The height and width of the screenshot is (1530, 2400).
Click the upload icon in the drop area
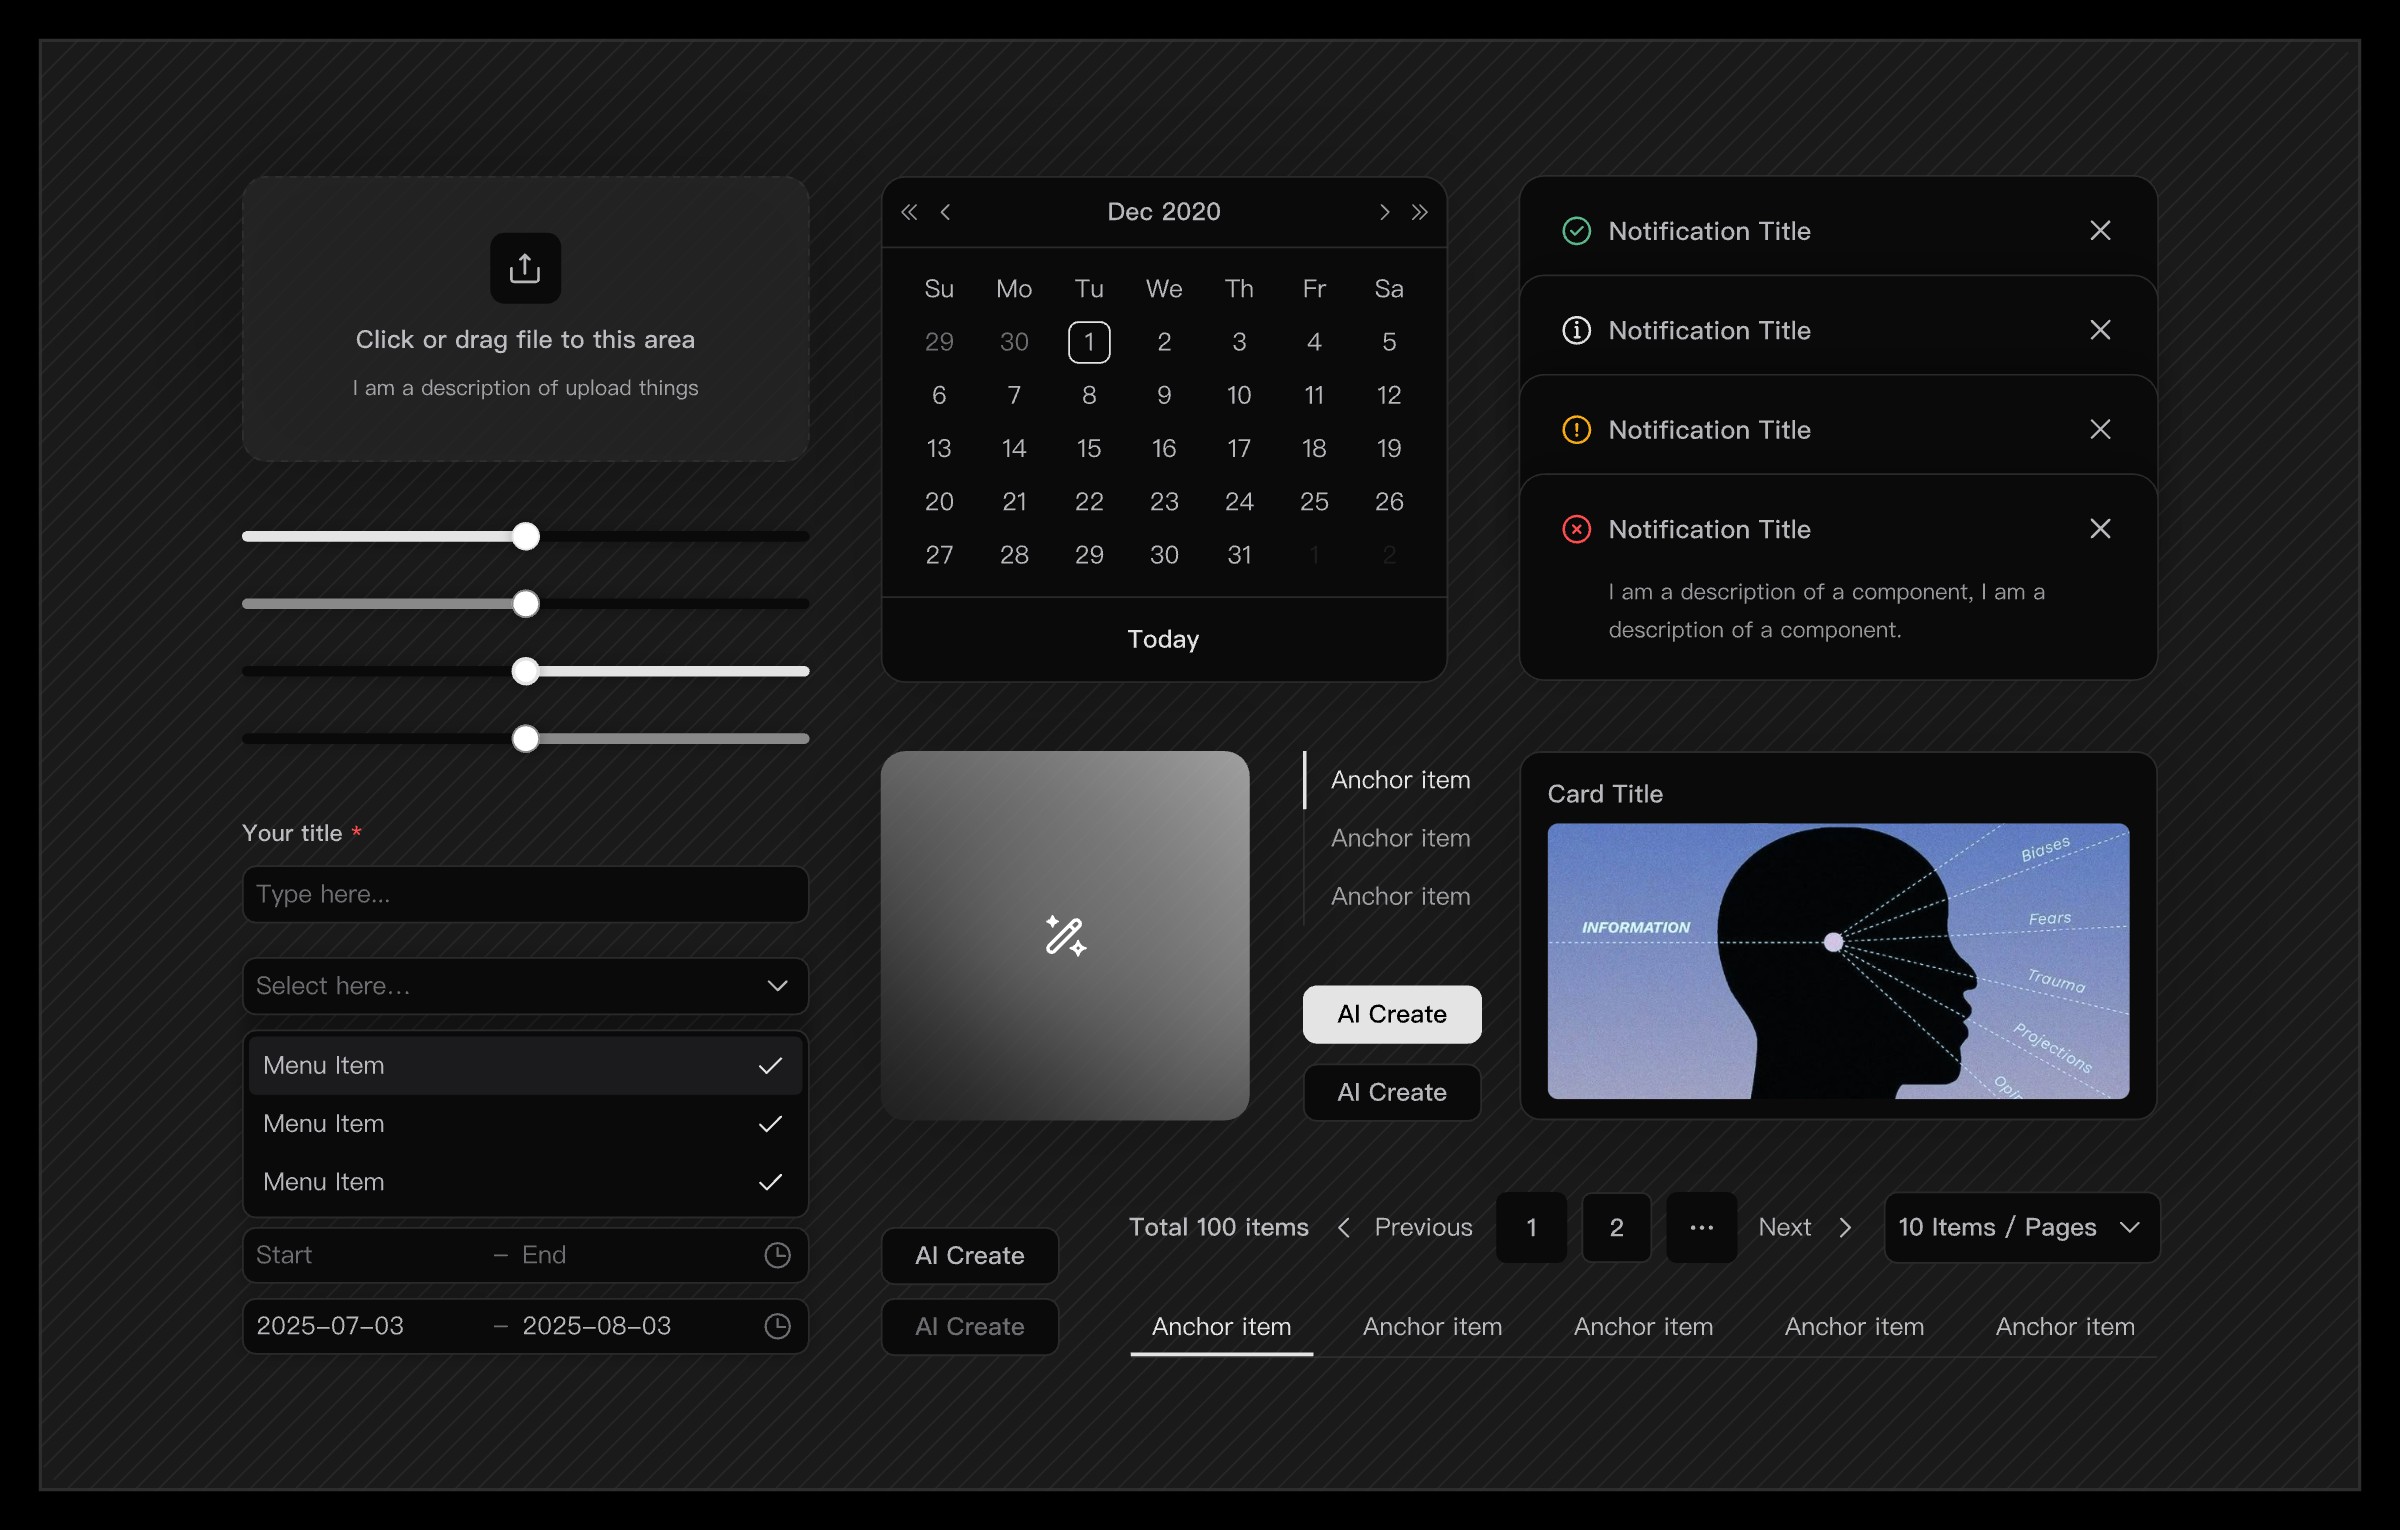(525, 268)
